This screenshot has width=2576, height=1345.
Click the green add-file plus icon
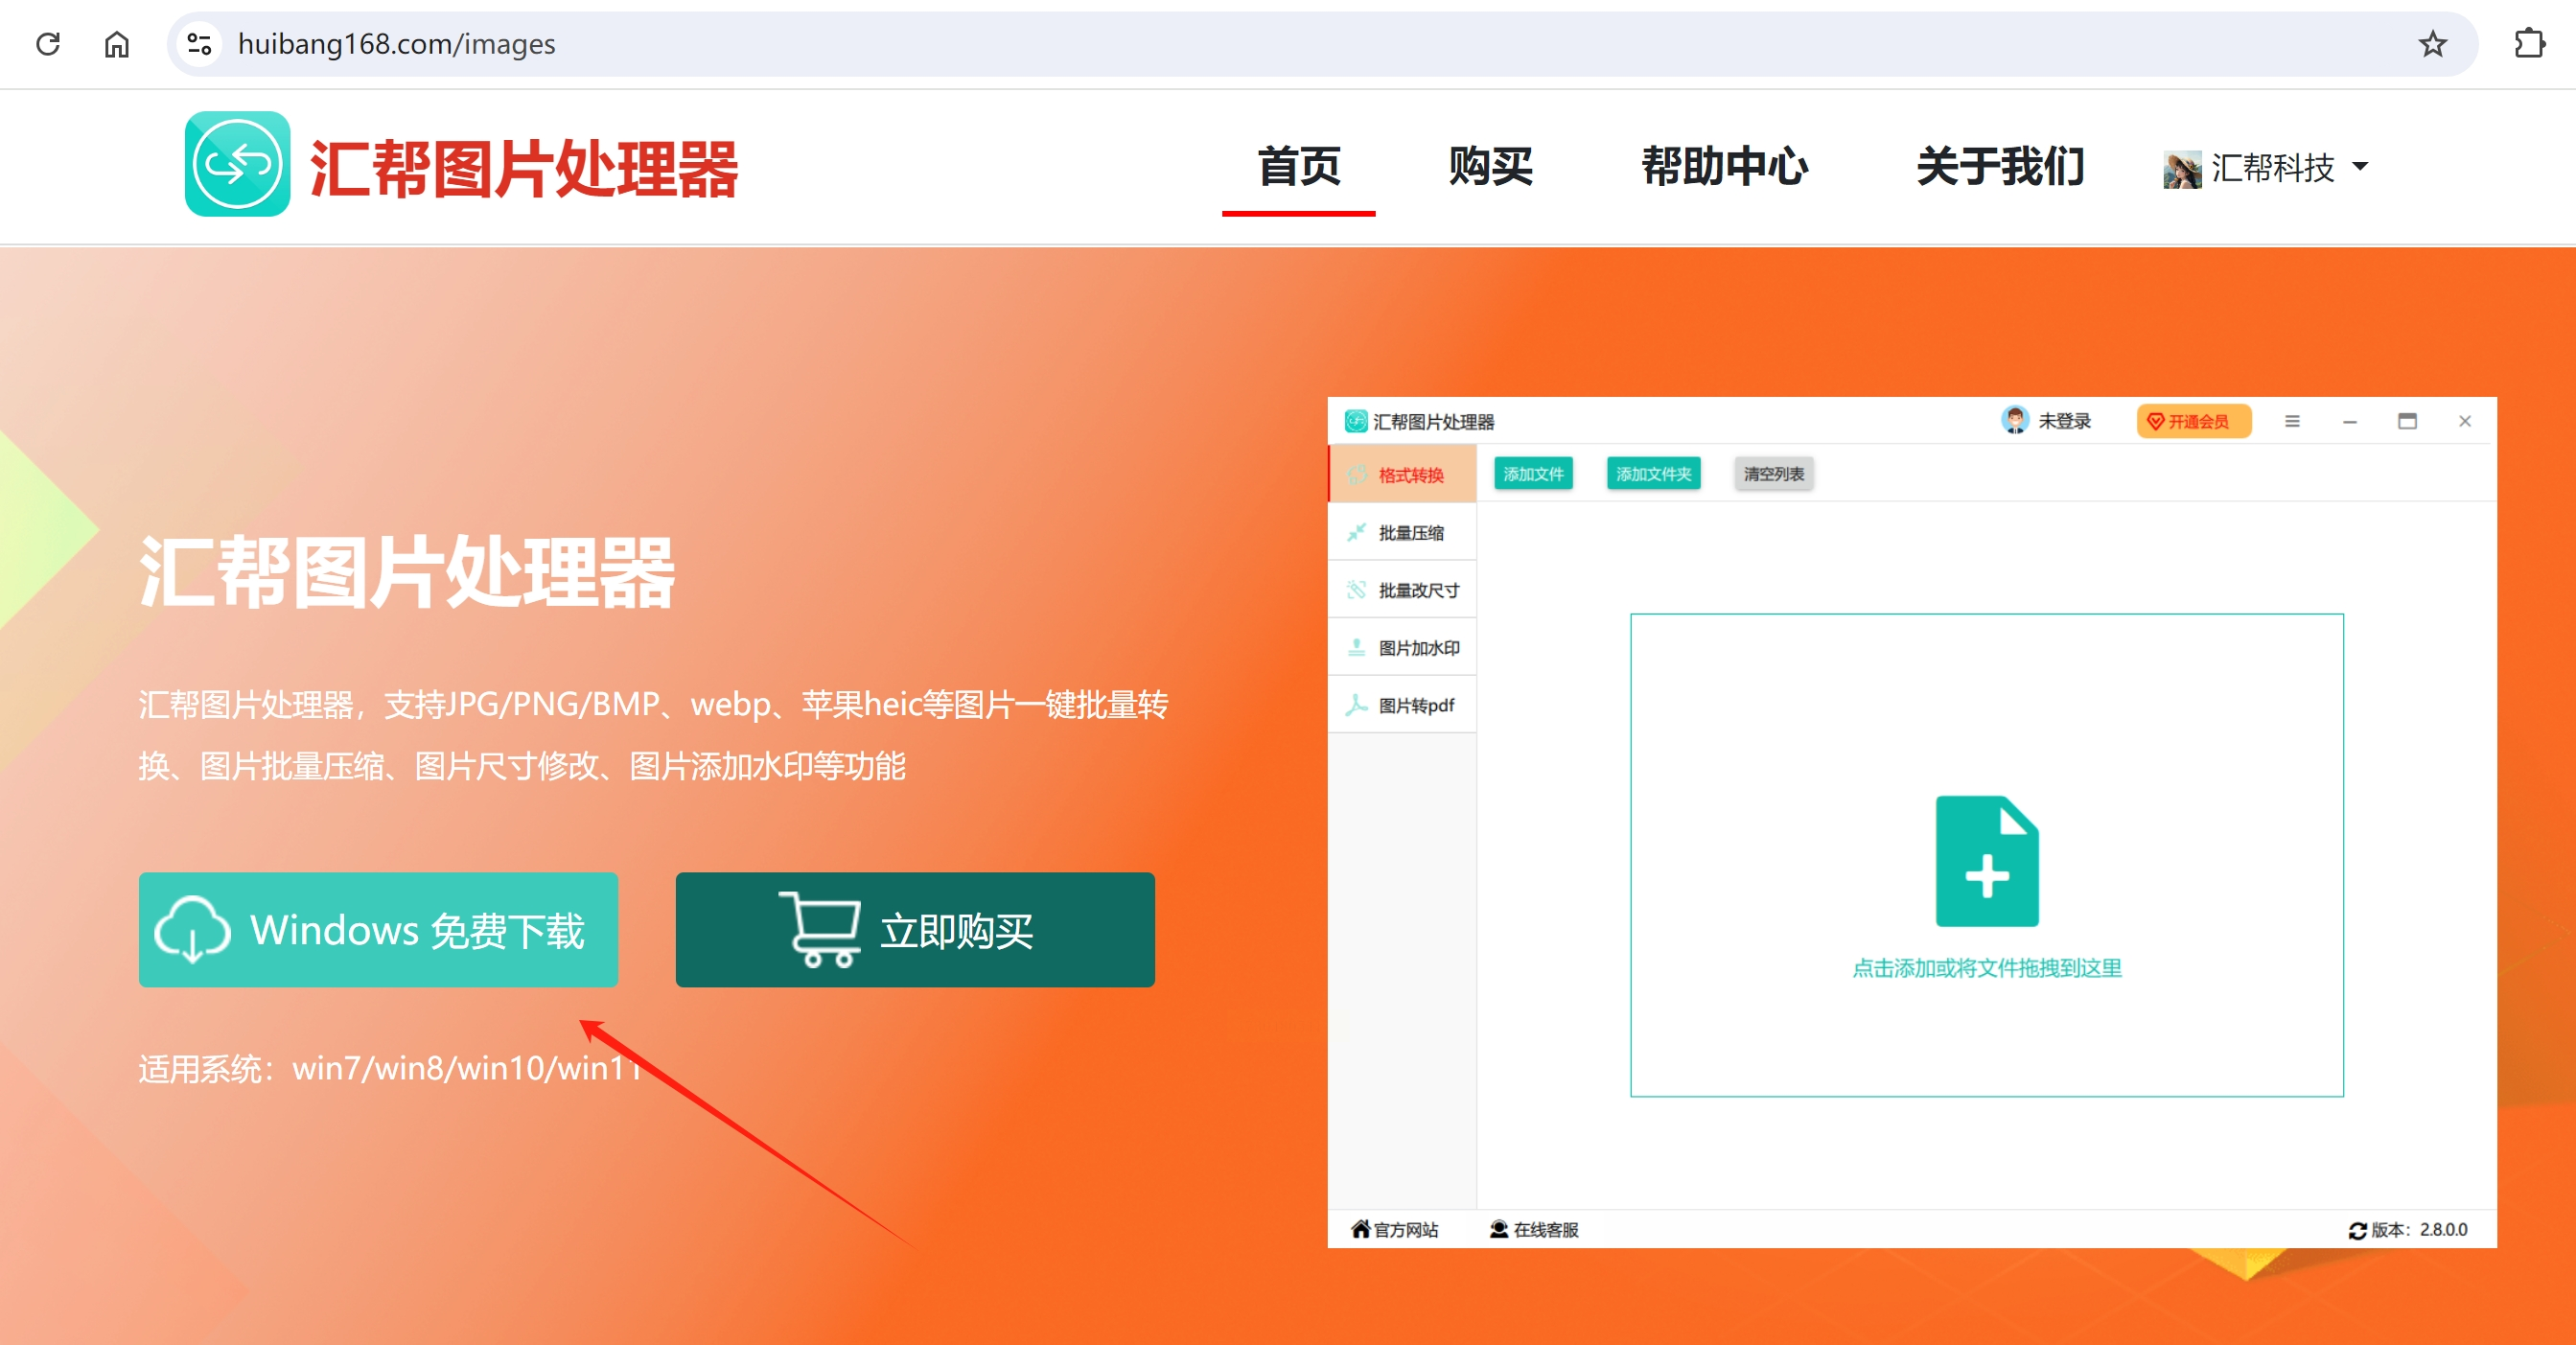click(1987, 861)
